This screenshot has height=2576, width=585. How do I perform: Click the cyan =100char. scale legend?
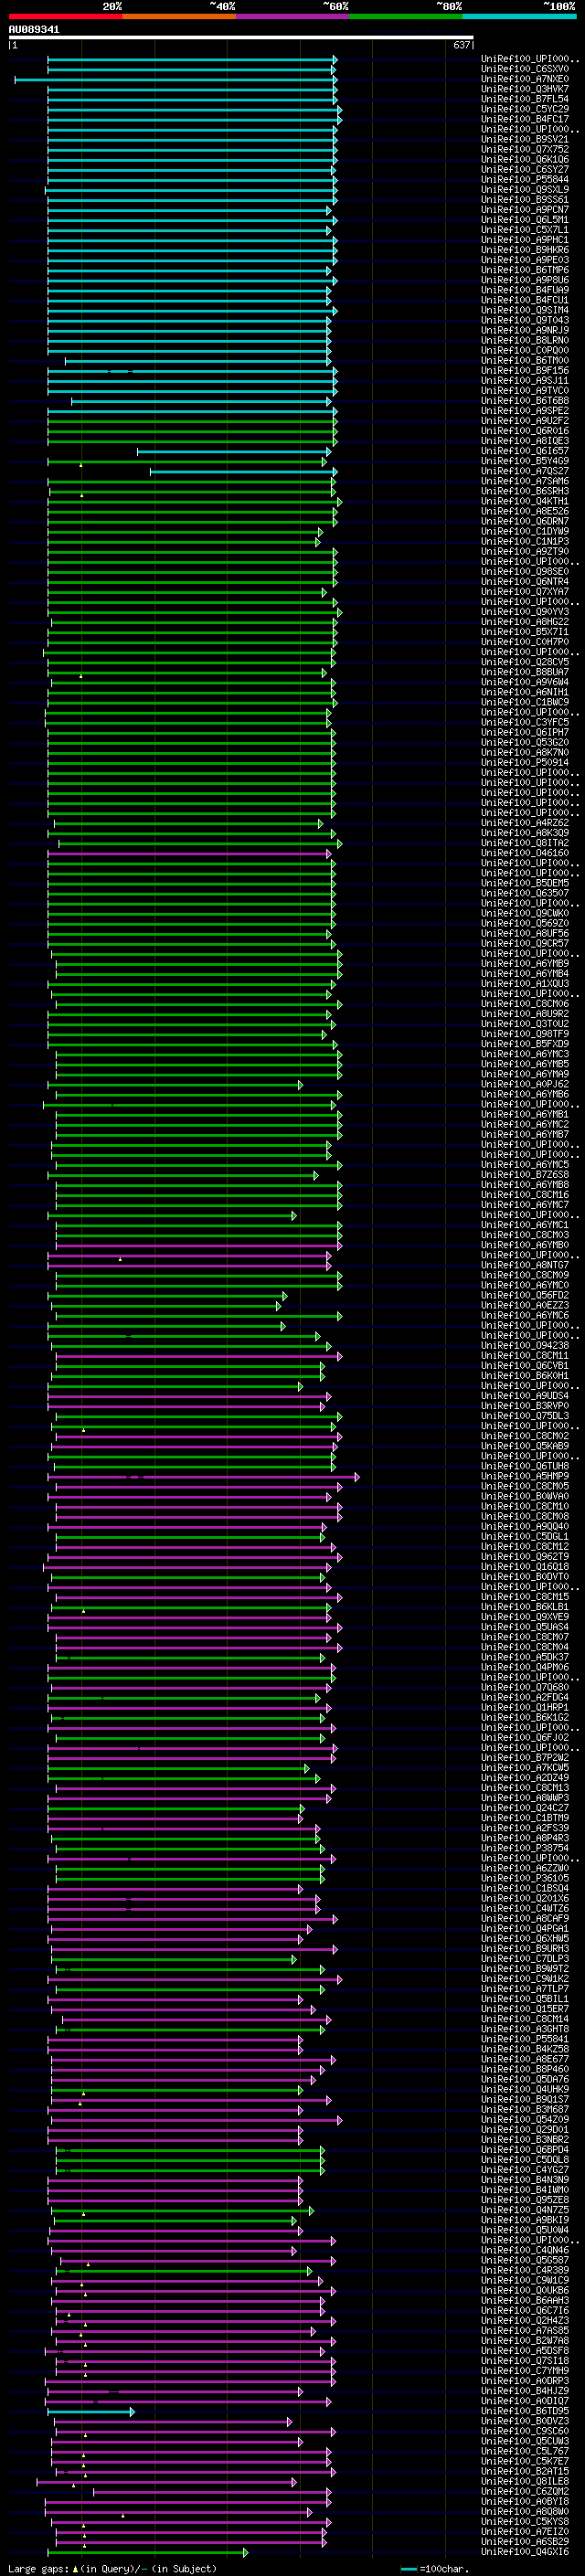(x=434, y=2568)
